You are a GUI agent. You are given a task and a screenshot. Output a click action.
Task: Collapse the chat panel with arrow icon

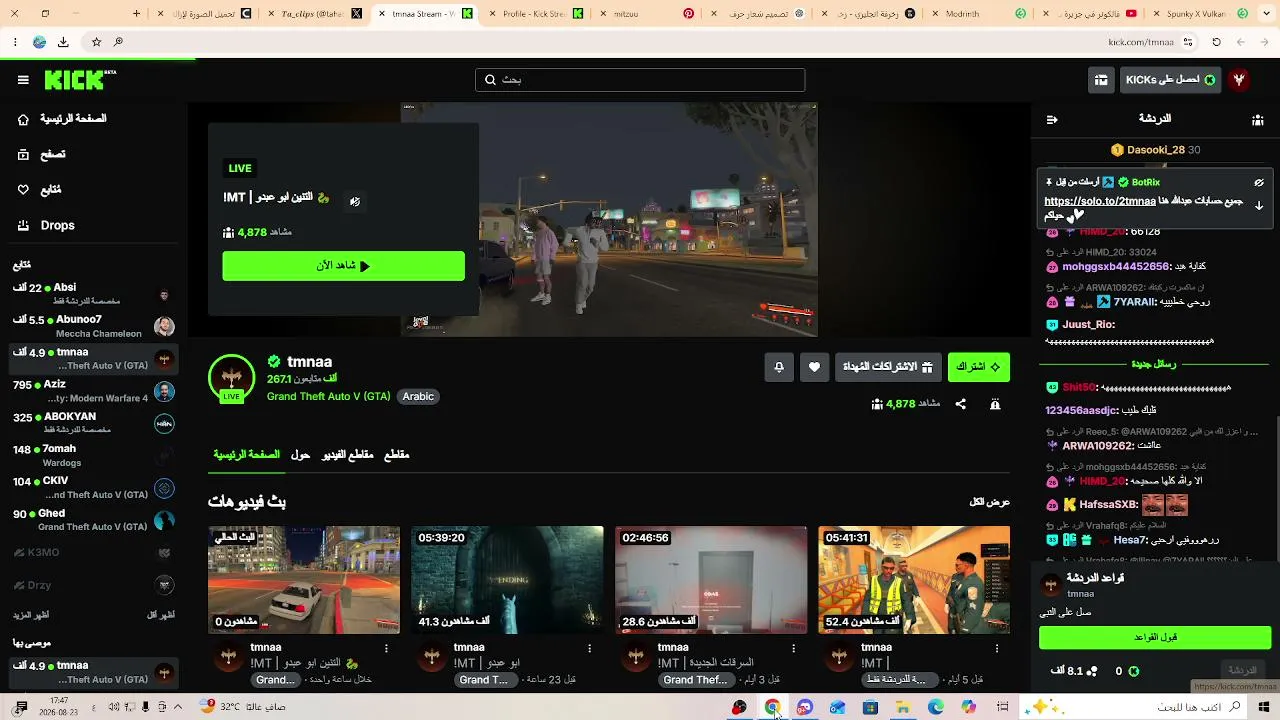coord(1052,119)
